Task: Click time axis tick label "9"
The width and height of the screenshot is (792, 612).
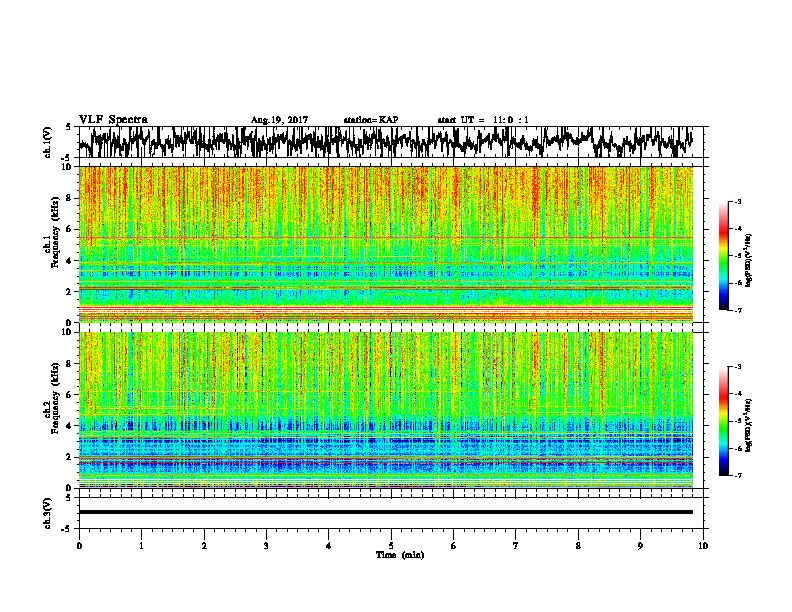Action: coord(640,546)
